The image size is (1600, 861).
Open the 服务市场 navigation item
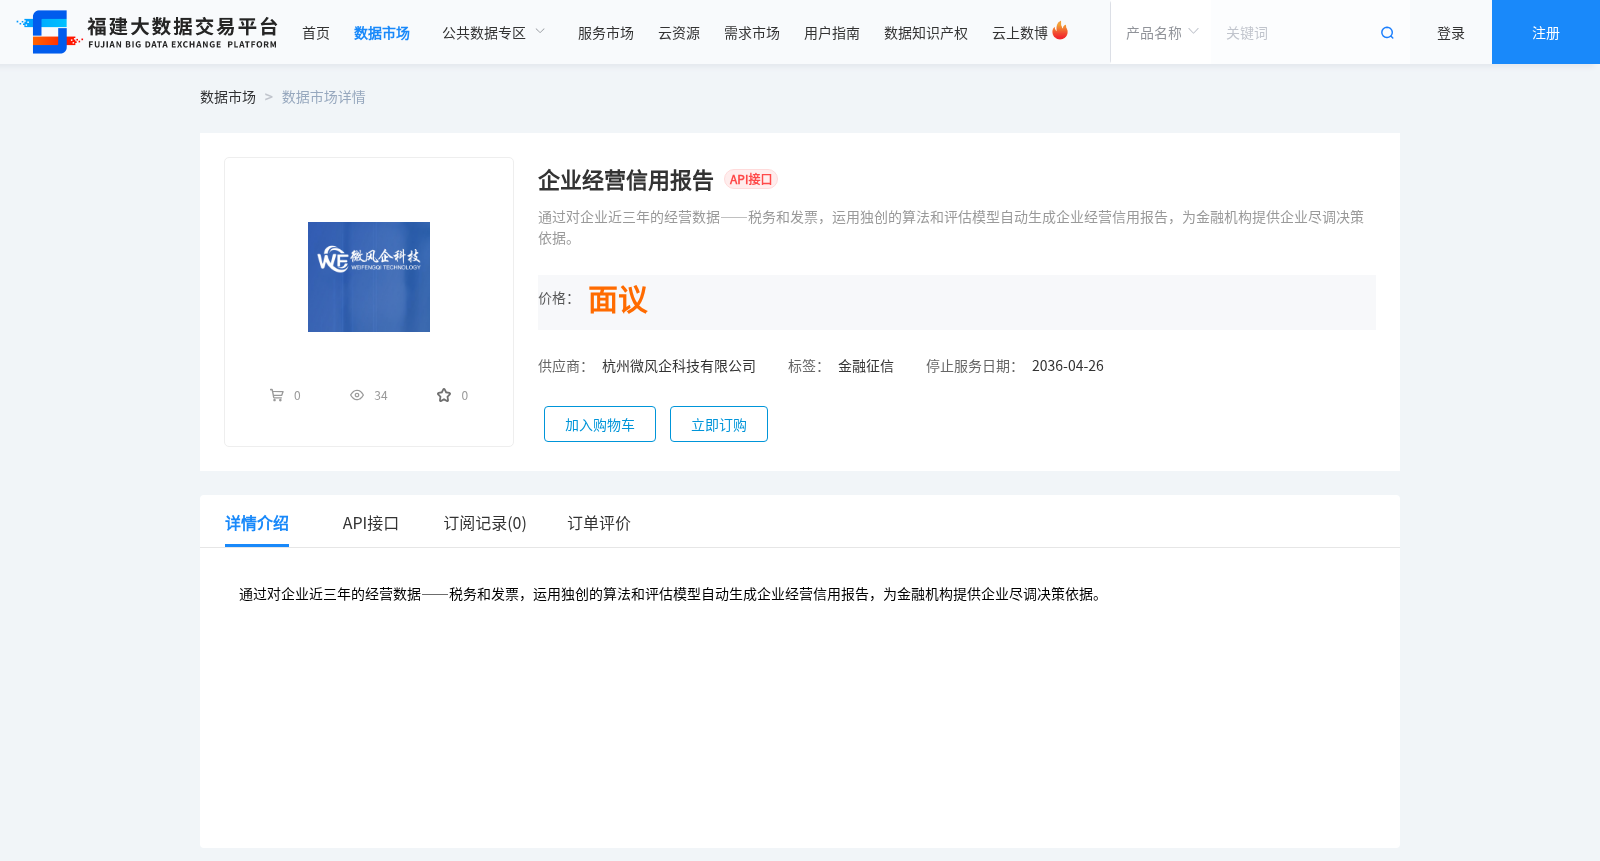pyautogui.click(x=606, y=33)
